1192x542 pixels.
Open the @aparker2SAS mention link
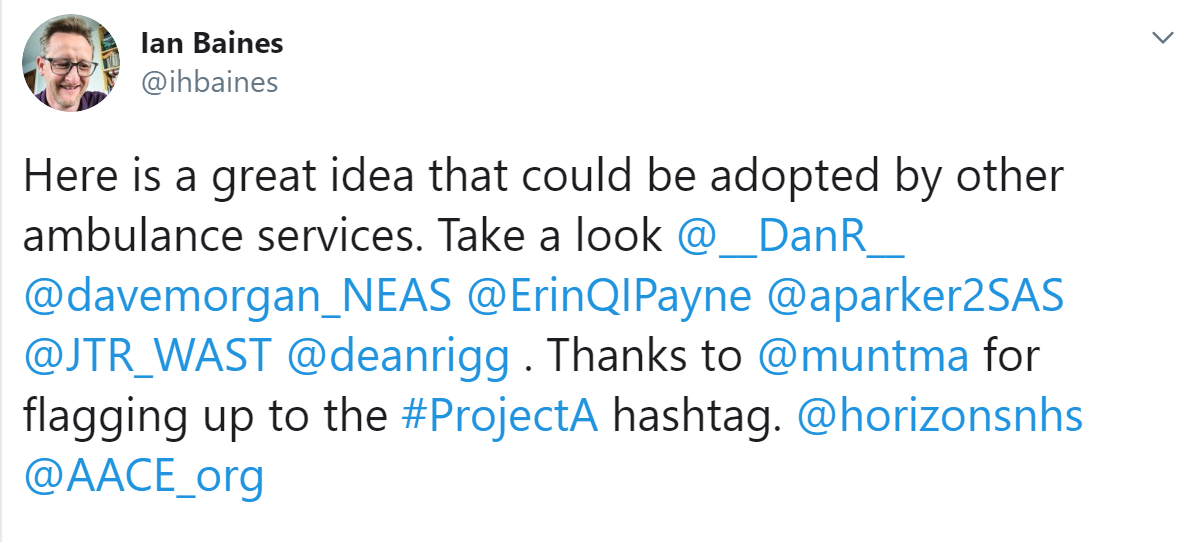click(x=915, y=297)
